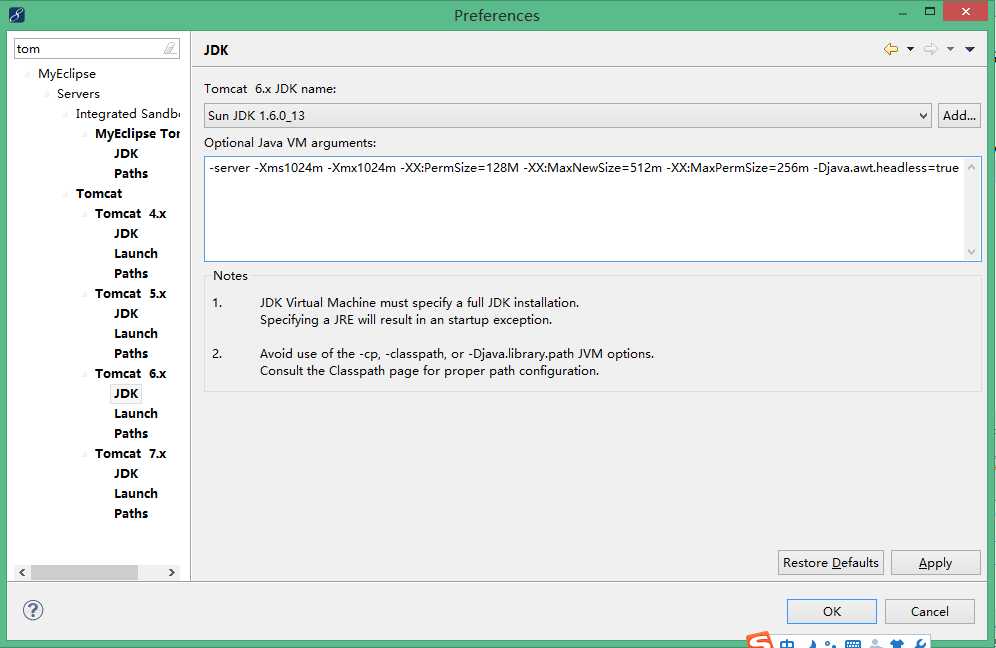Viewport: 996px width, 648px height.
Task: Select JDK under Tomcat 4.x
Action: 126,234
